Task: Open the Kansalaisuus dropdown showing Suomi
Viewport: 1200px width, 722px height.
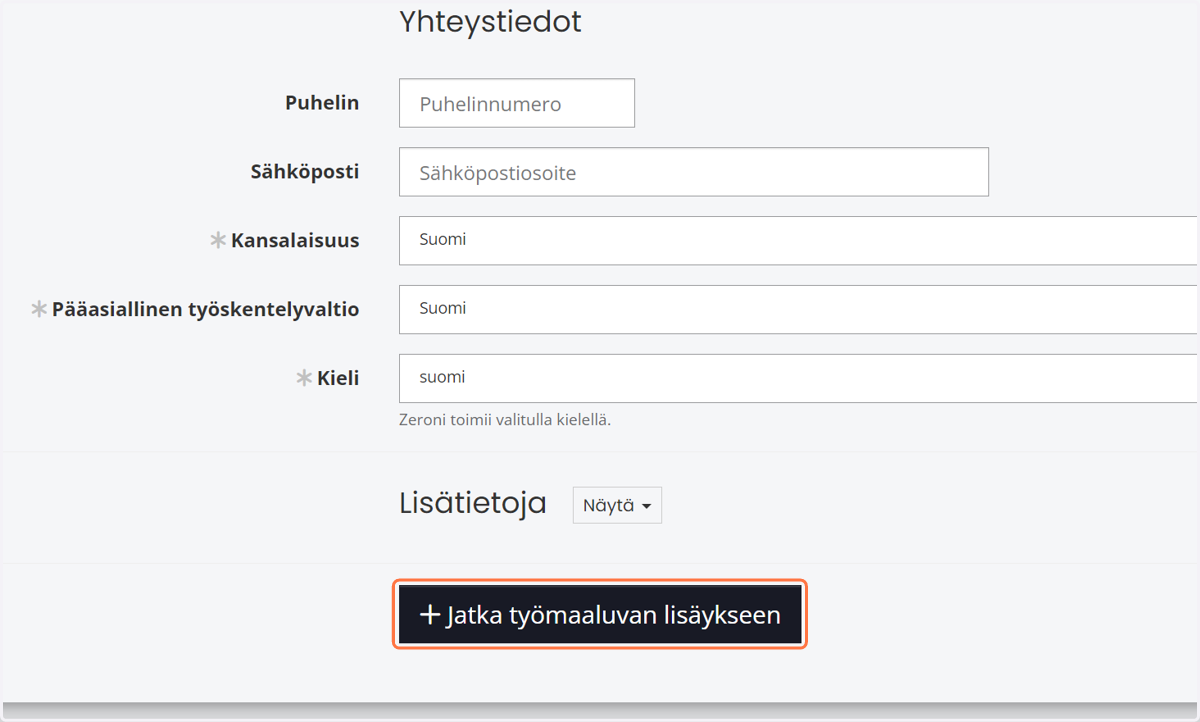Action: coord(799,240)
